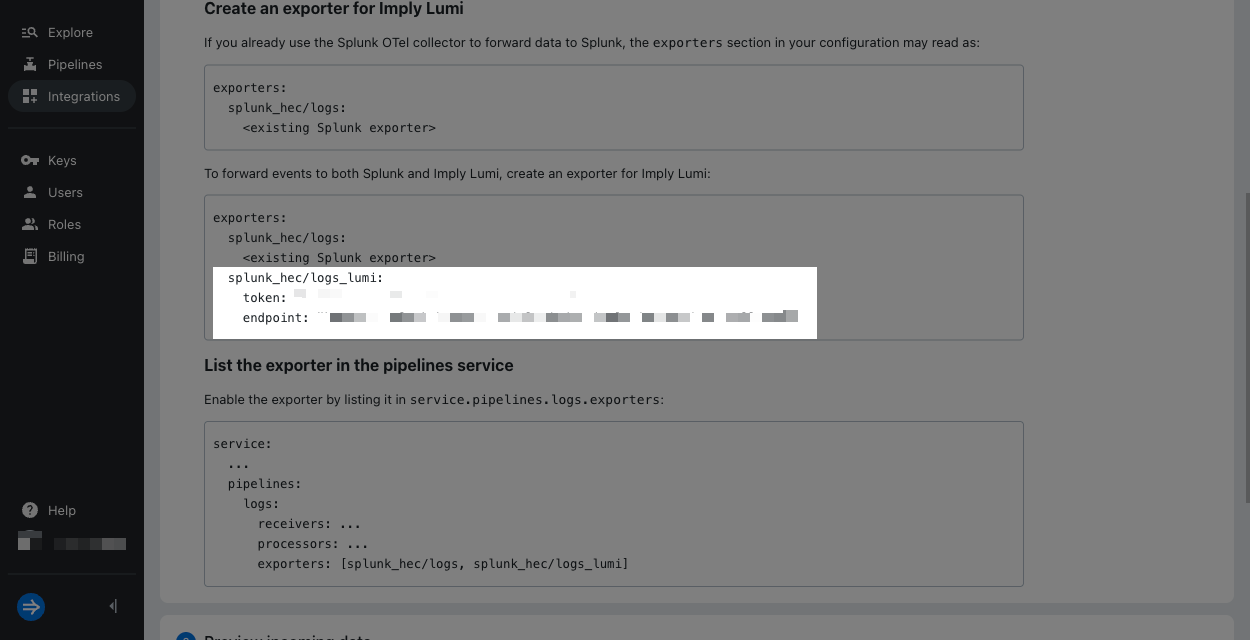Click the blue arrow logo icon
Screen dimensions: 1250x640
[31, 606]
